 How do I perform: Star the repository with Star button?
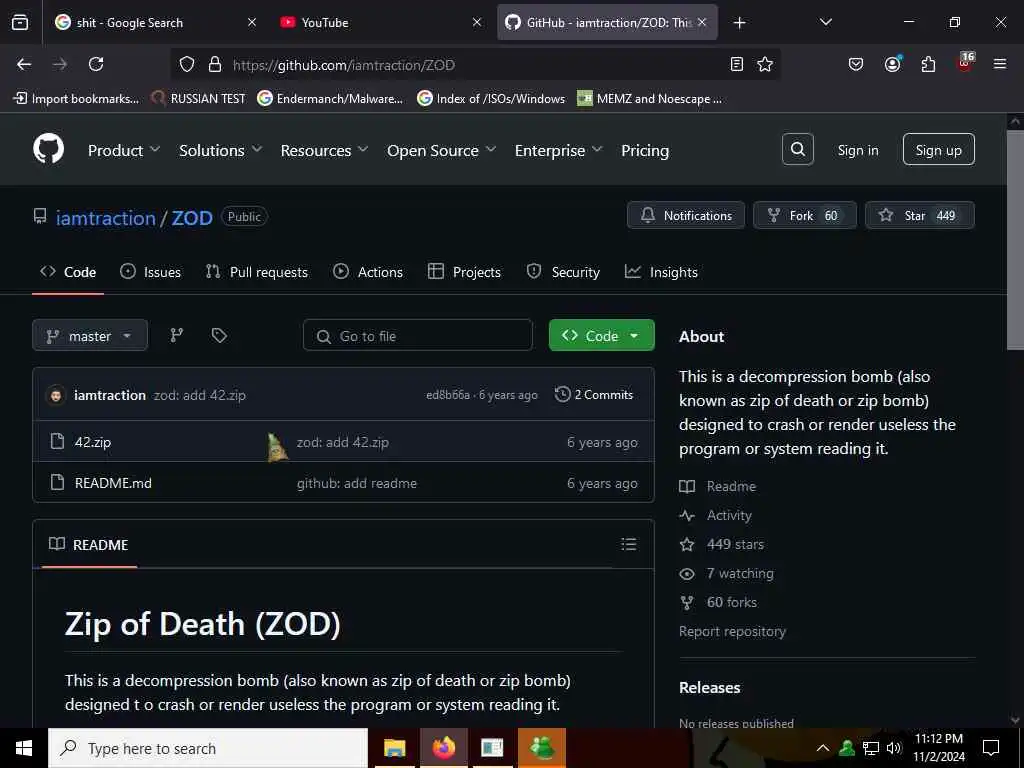click(920, 215)
